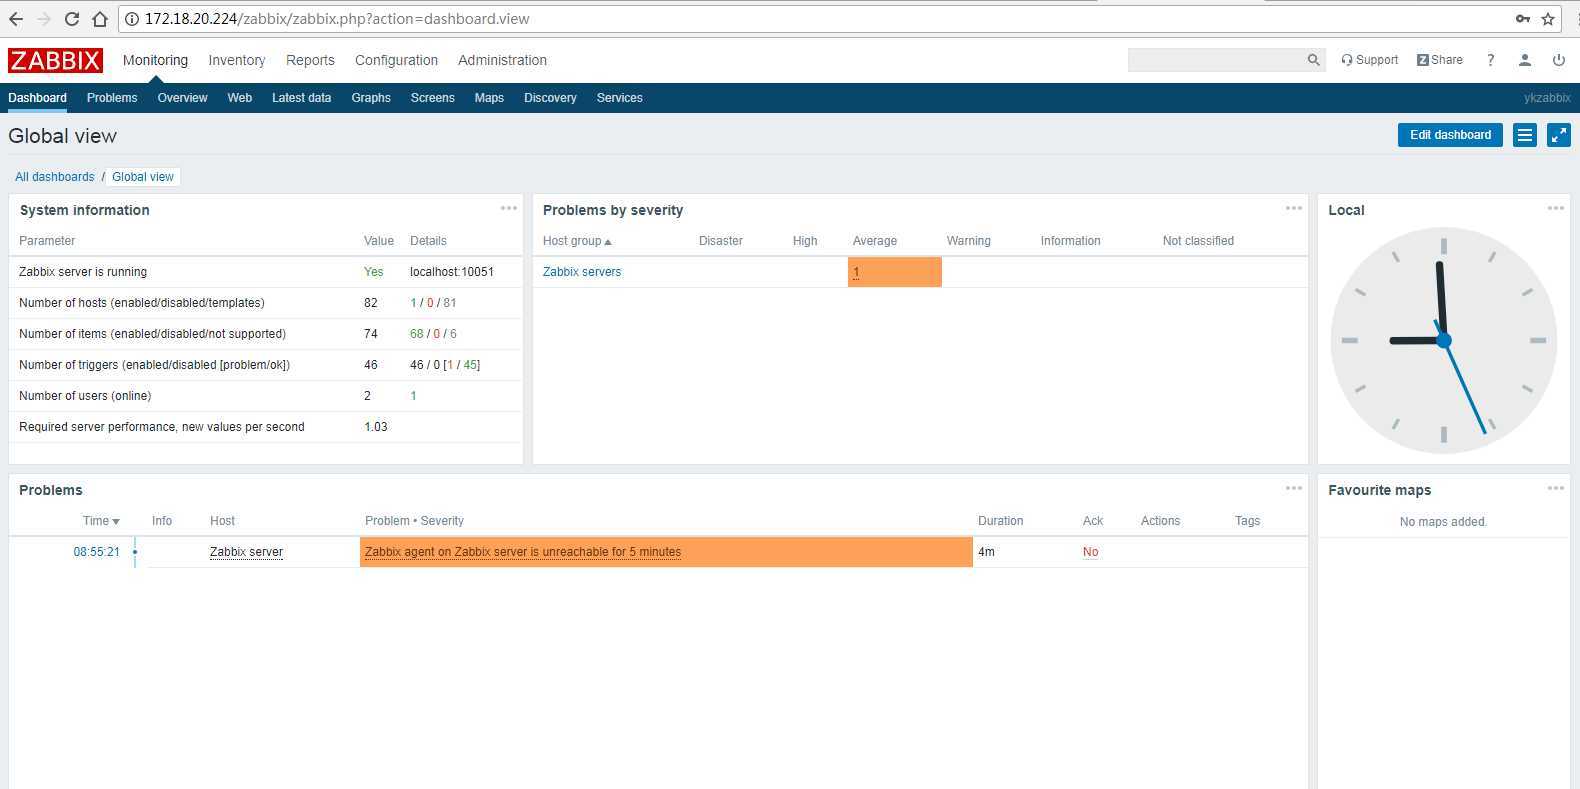Open Problems widget menu dots

(1294, 489)
